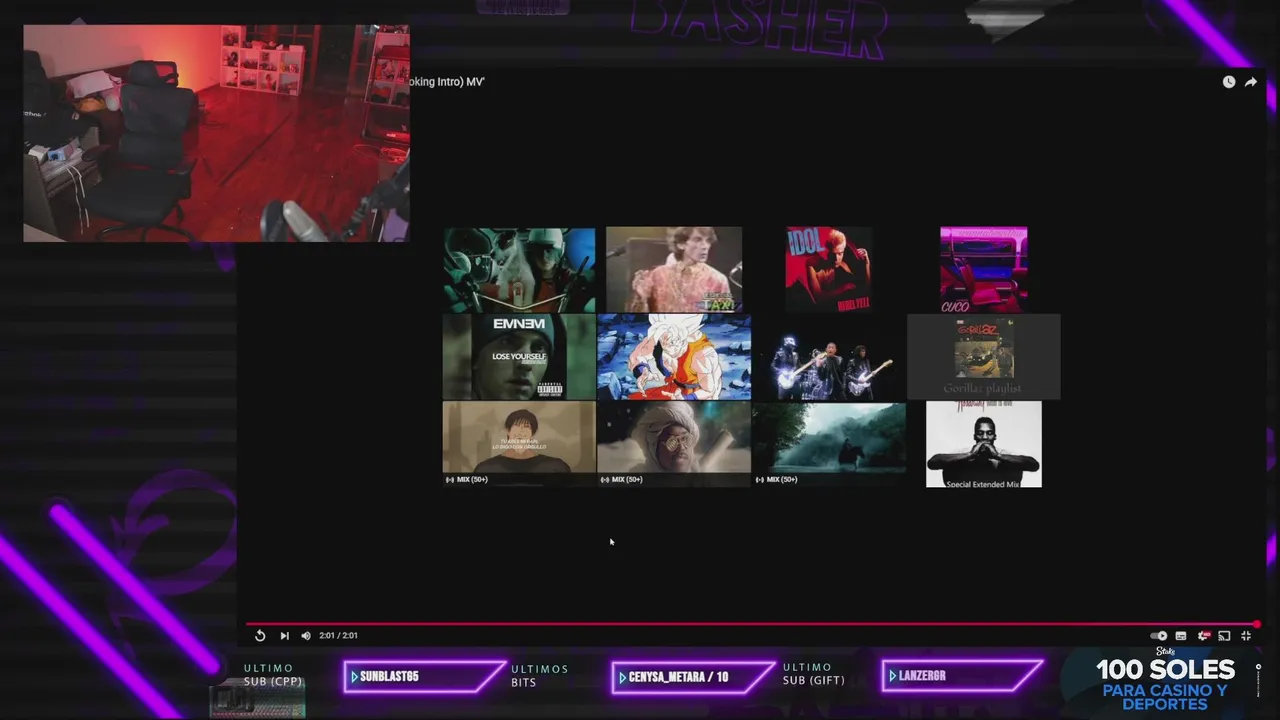Open the animated boy Mix (50+) thumbnail
Viewport: 1280px width, 720px height.
(x=519, y=444)
